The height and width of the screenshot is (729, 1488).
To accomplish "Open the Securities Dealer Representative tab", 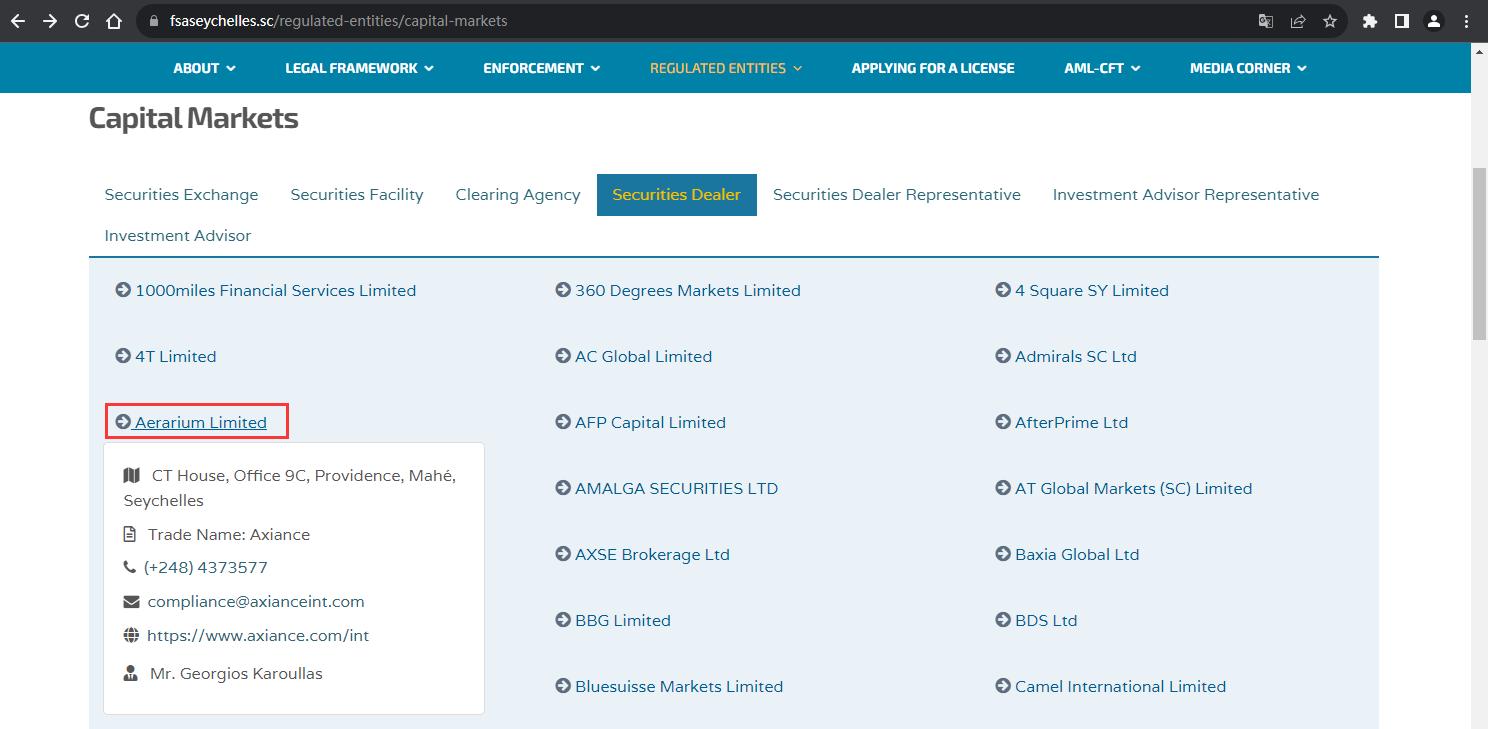I will (x=897, y=194).
